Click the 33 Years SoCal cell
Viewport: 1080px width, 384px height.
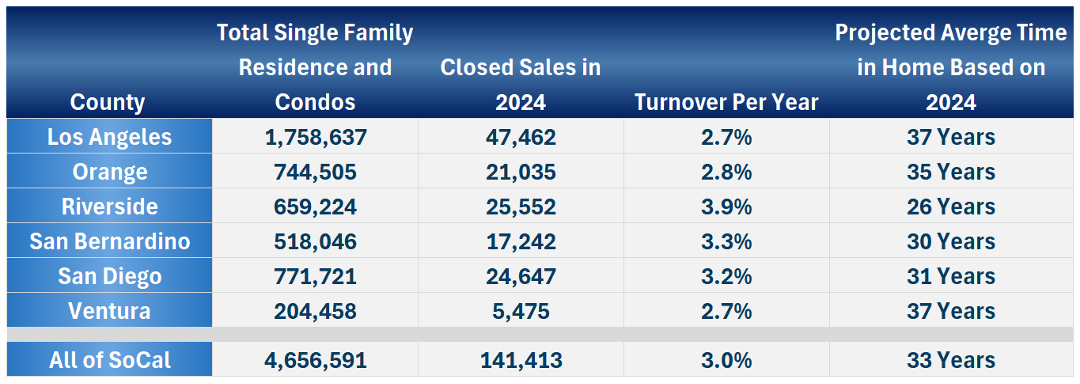click(x=951, y=360)
